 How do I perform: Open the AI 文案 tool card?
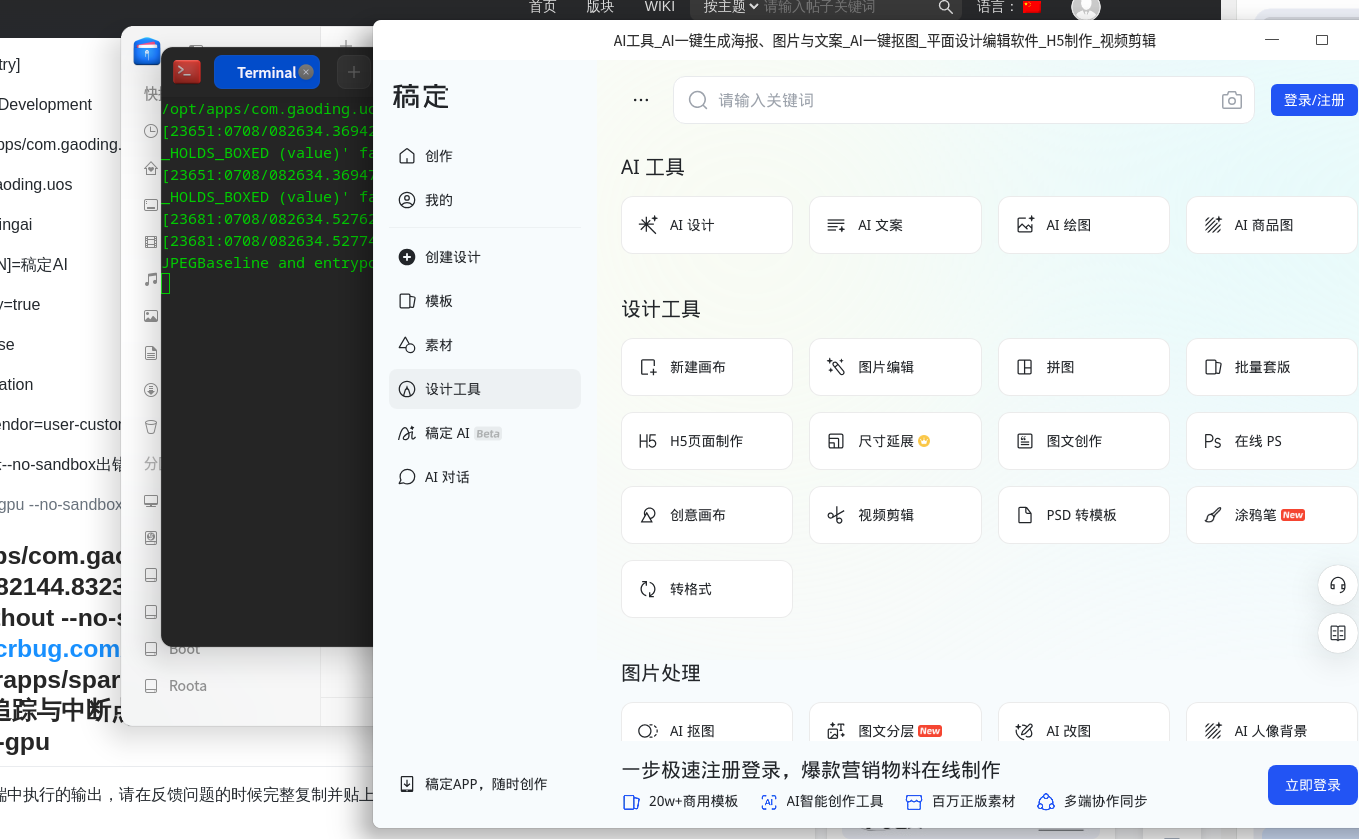[x=895, y=225]
